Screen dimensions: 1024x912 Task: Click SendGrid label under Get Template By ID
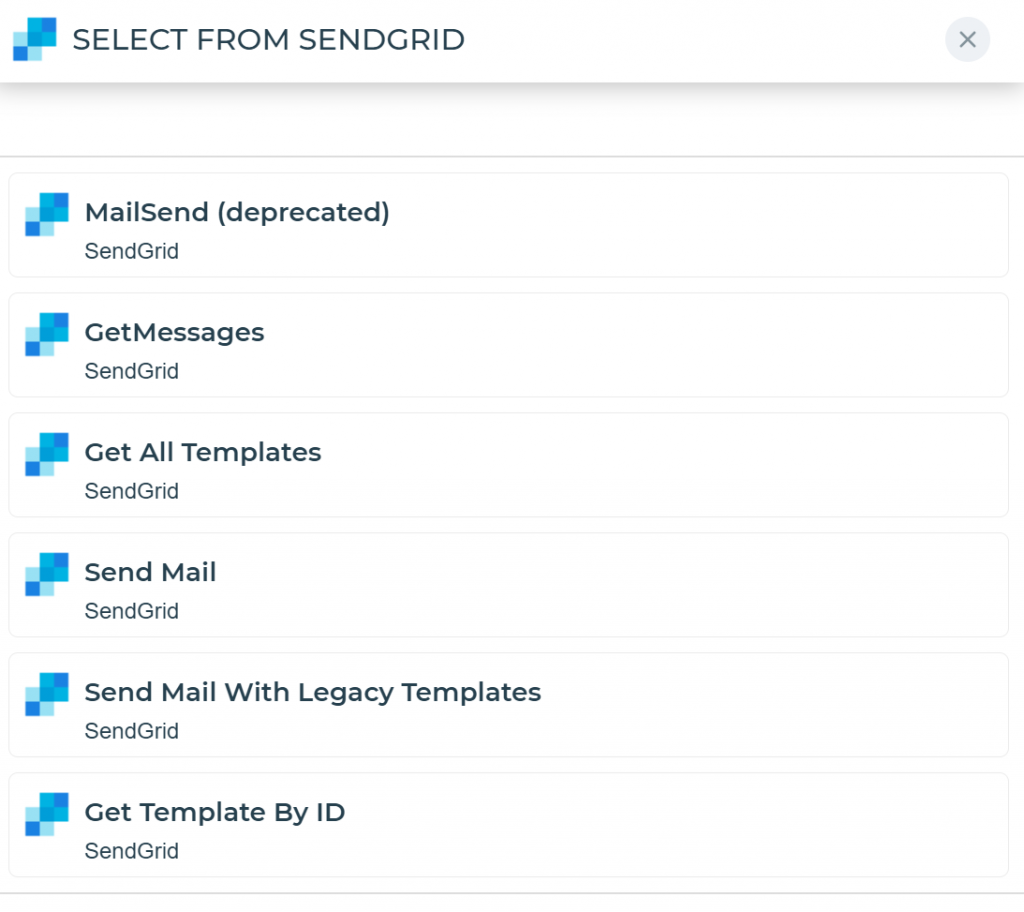131,851
